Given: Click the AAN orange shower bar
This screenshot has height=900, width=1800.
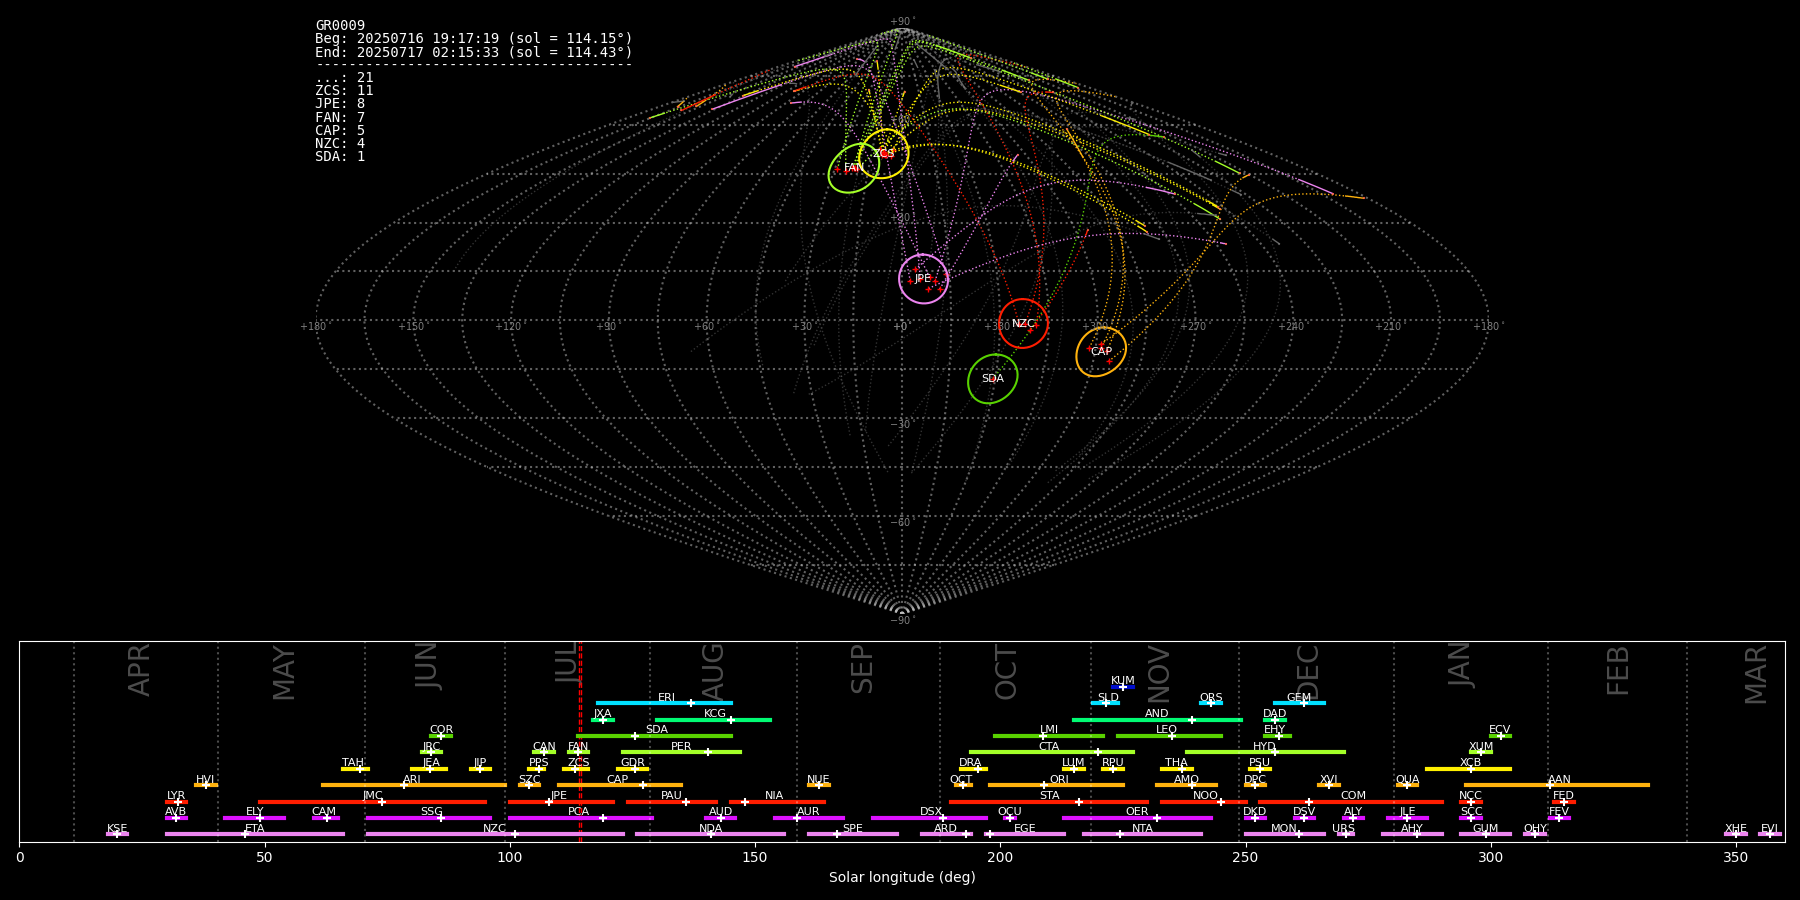Looking at the screenshot, I should point(1557,785).
